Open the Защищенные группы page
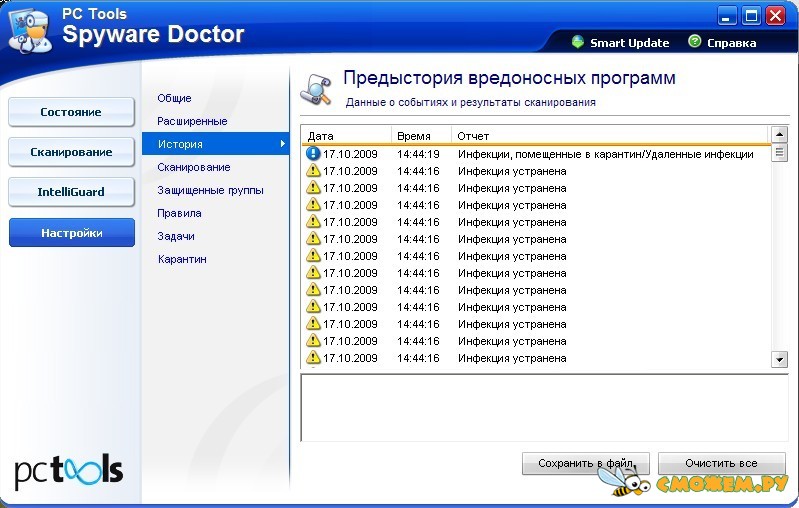 coord(210,190)
